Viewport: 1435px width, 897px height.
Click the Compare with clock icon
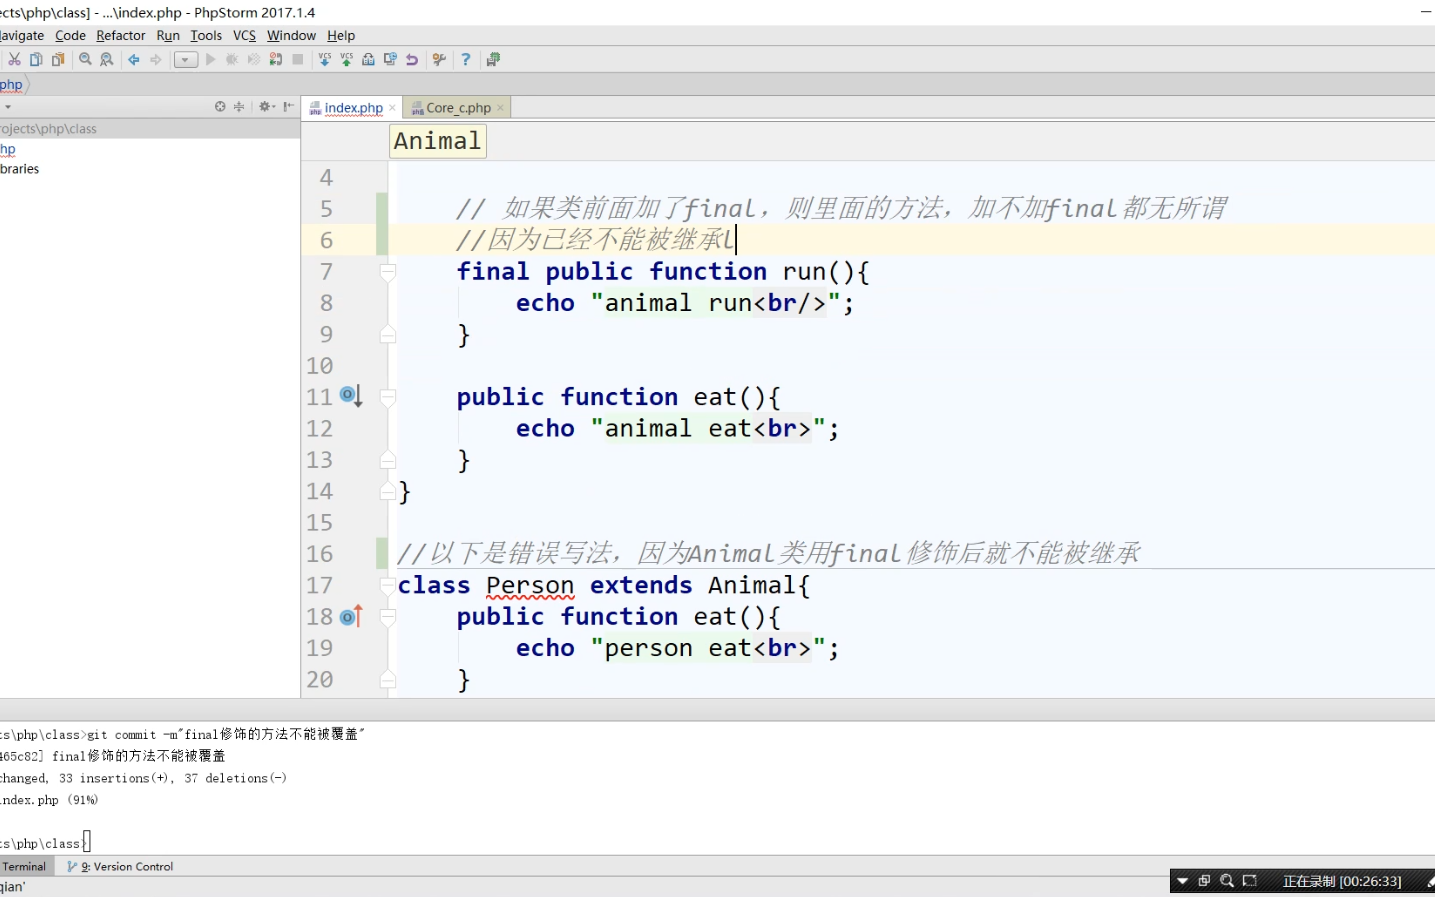pos(390,60)
